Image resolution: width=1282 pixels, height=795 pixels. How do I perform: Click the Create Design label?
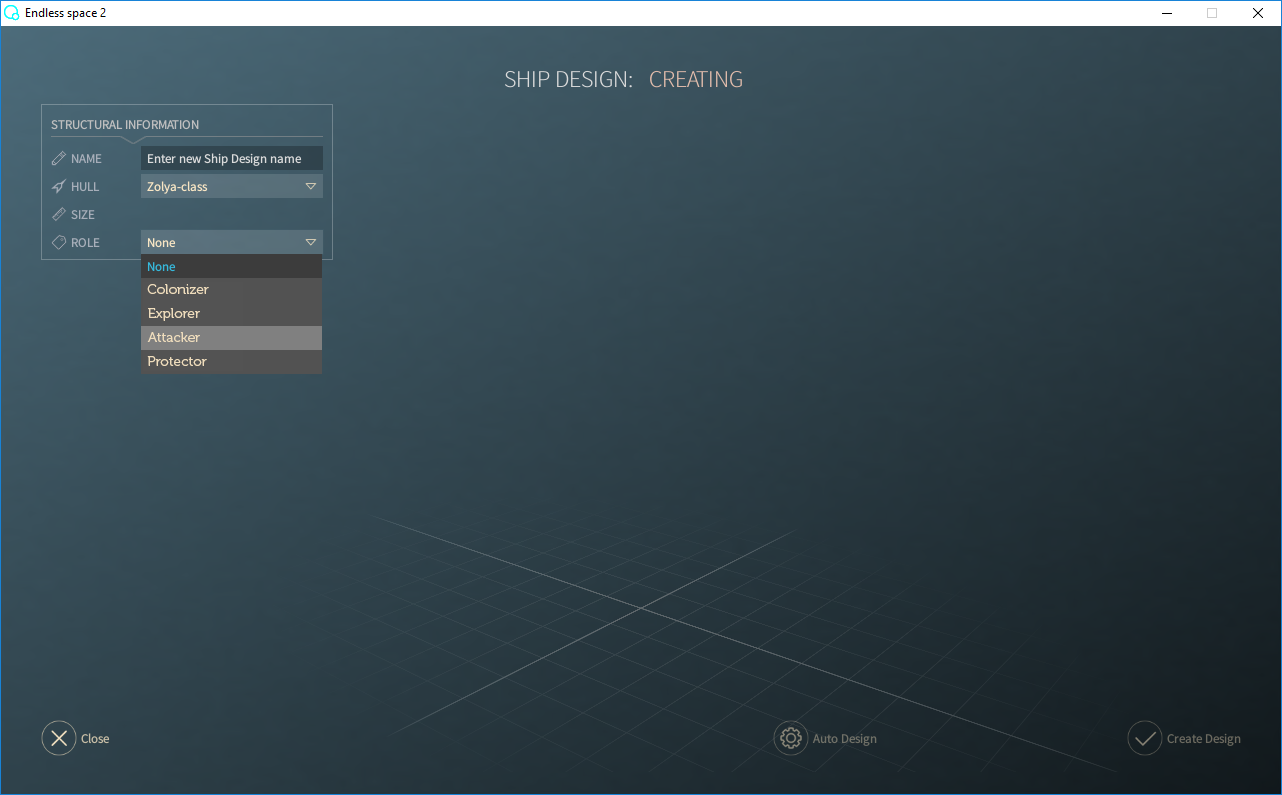point(1204,739)
